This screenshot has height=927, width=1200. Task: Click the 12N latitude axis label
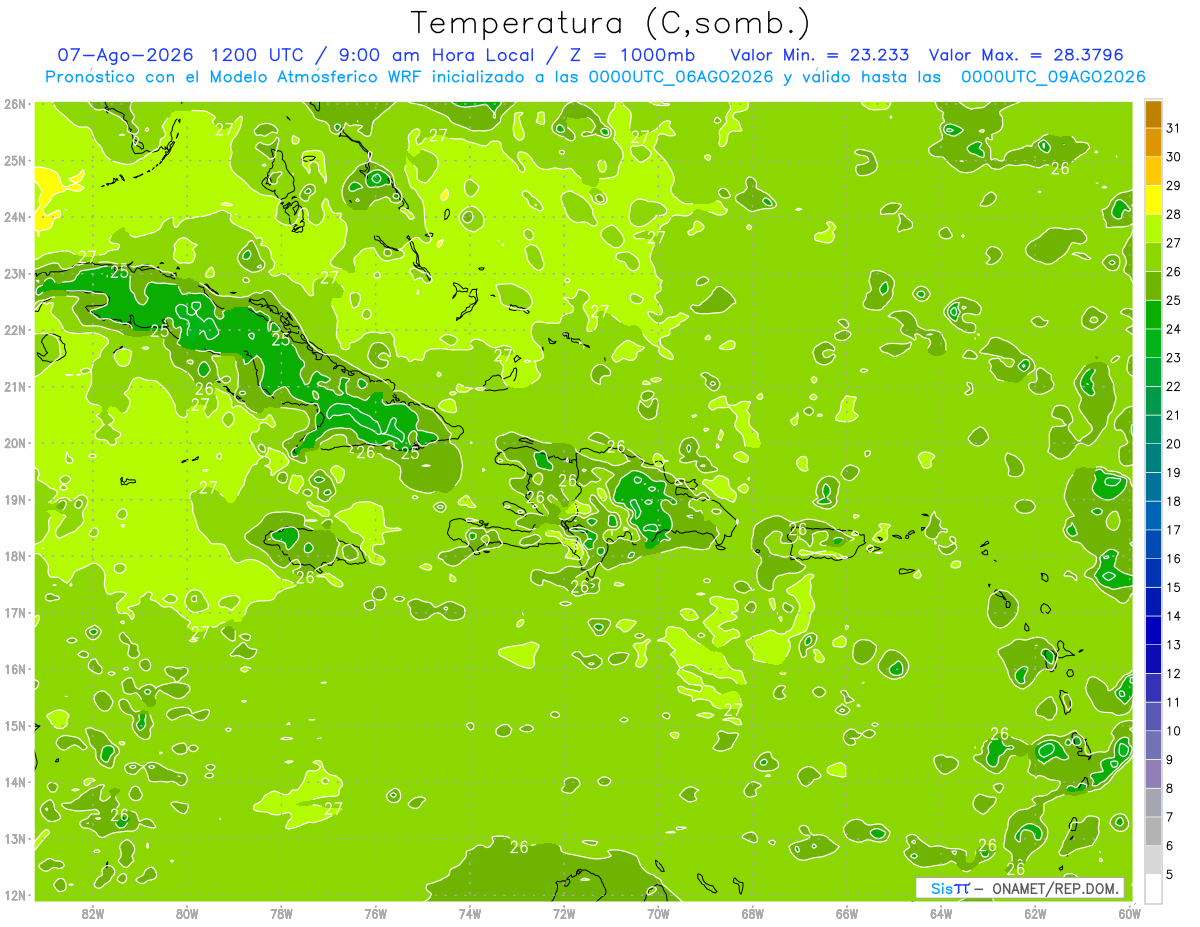pos(15,895)
